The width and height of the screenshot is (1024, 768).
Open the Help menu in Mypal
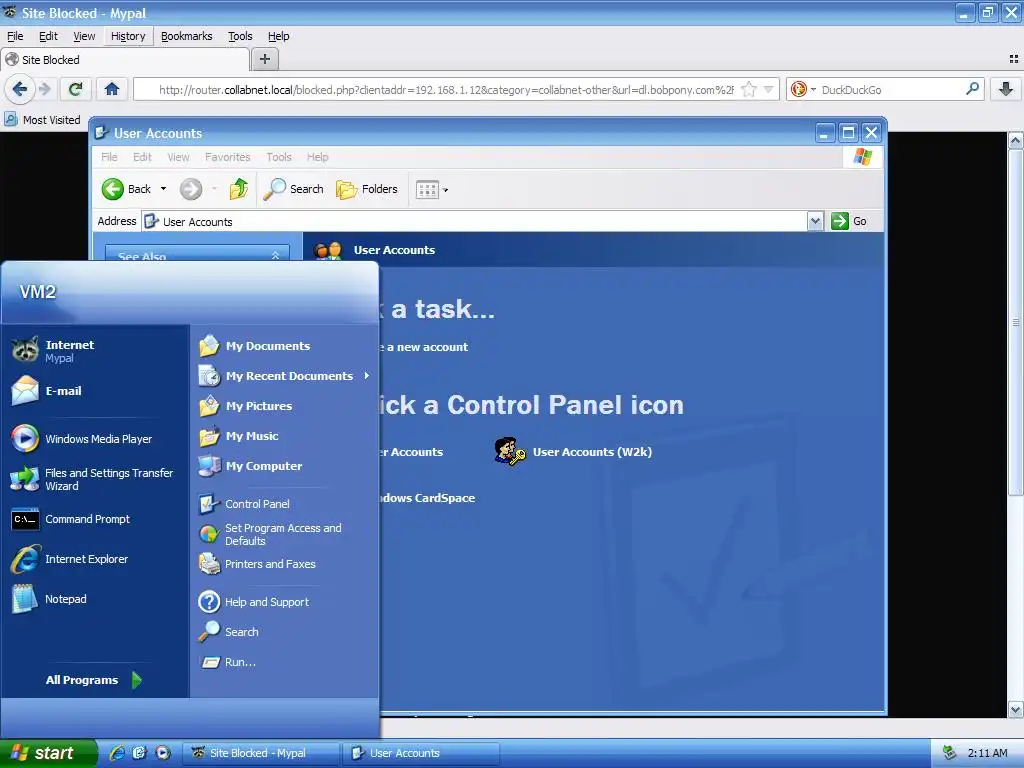click(278, 36)
